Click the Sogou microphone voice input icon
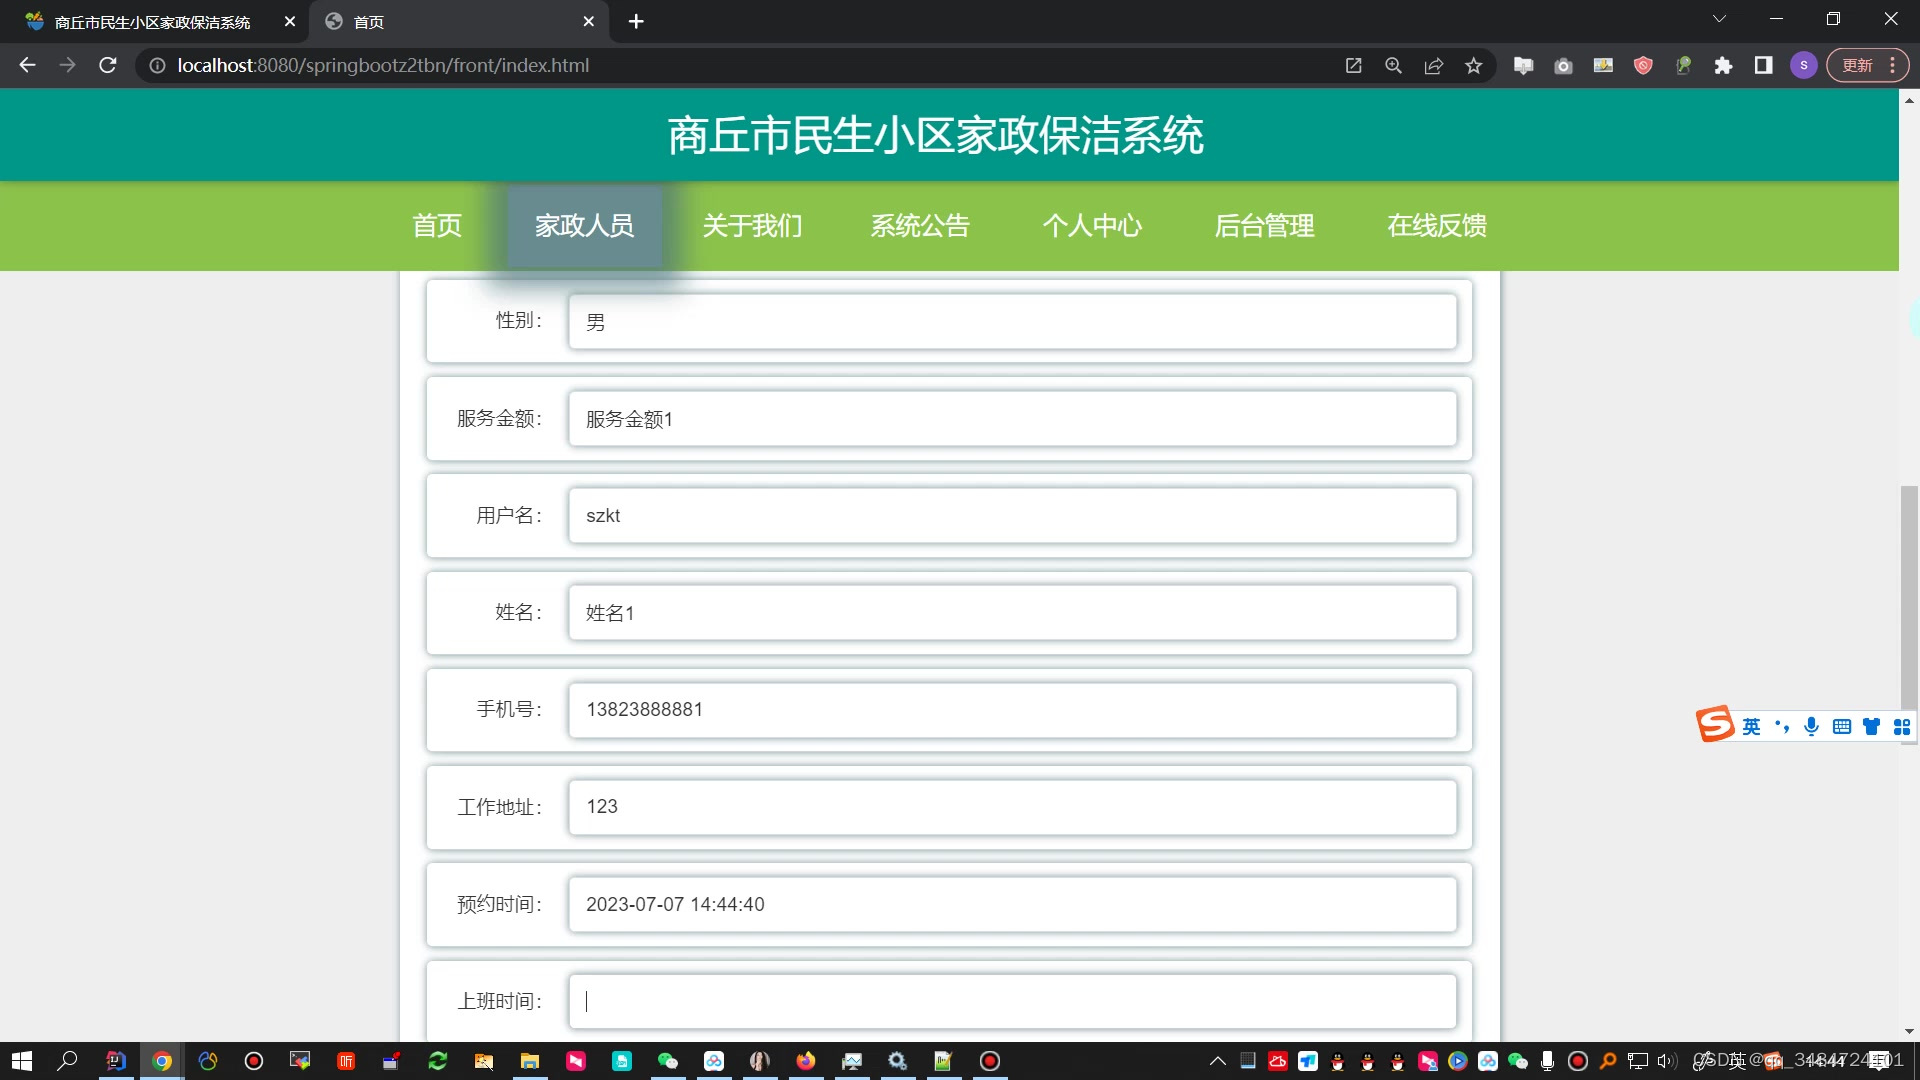Viewport: 1920px width, 1080px height. tap(1811, 727)
